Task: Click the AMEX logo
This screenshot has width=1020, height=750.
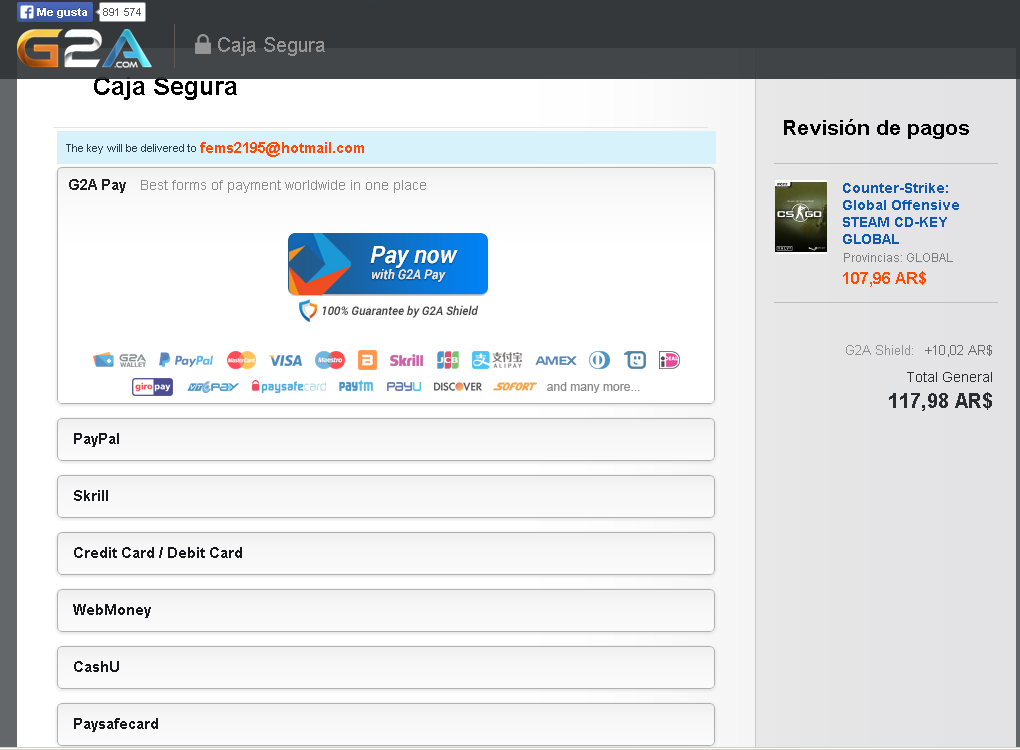Action: click(x=556, y=360)
